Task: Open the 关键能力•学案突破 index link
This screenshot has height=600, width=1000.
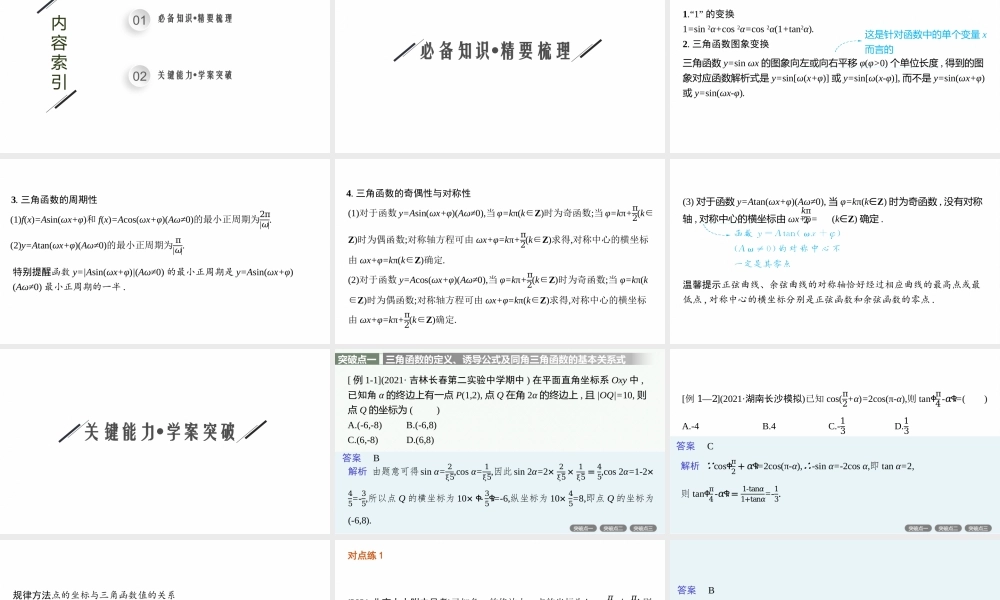Action: click(x=195, y=76)
